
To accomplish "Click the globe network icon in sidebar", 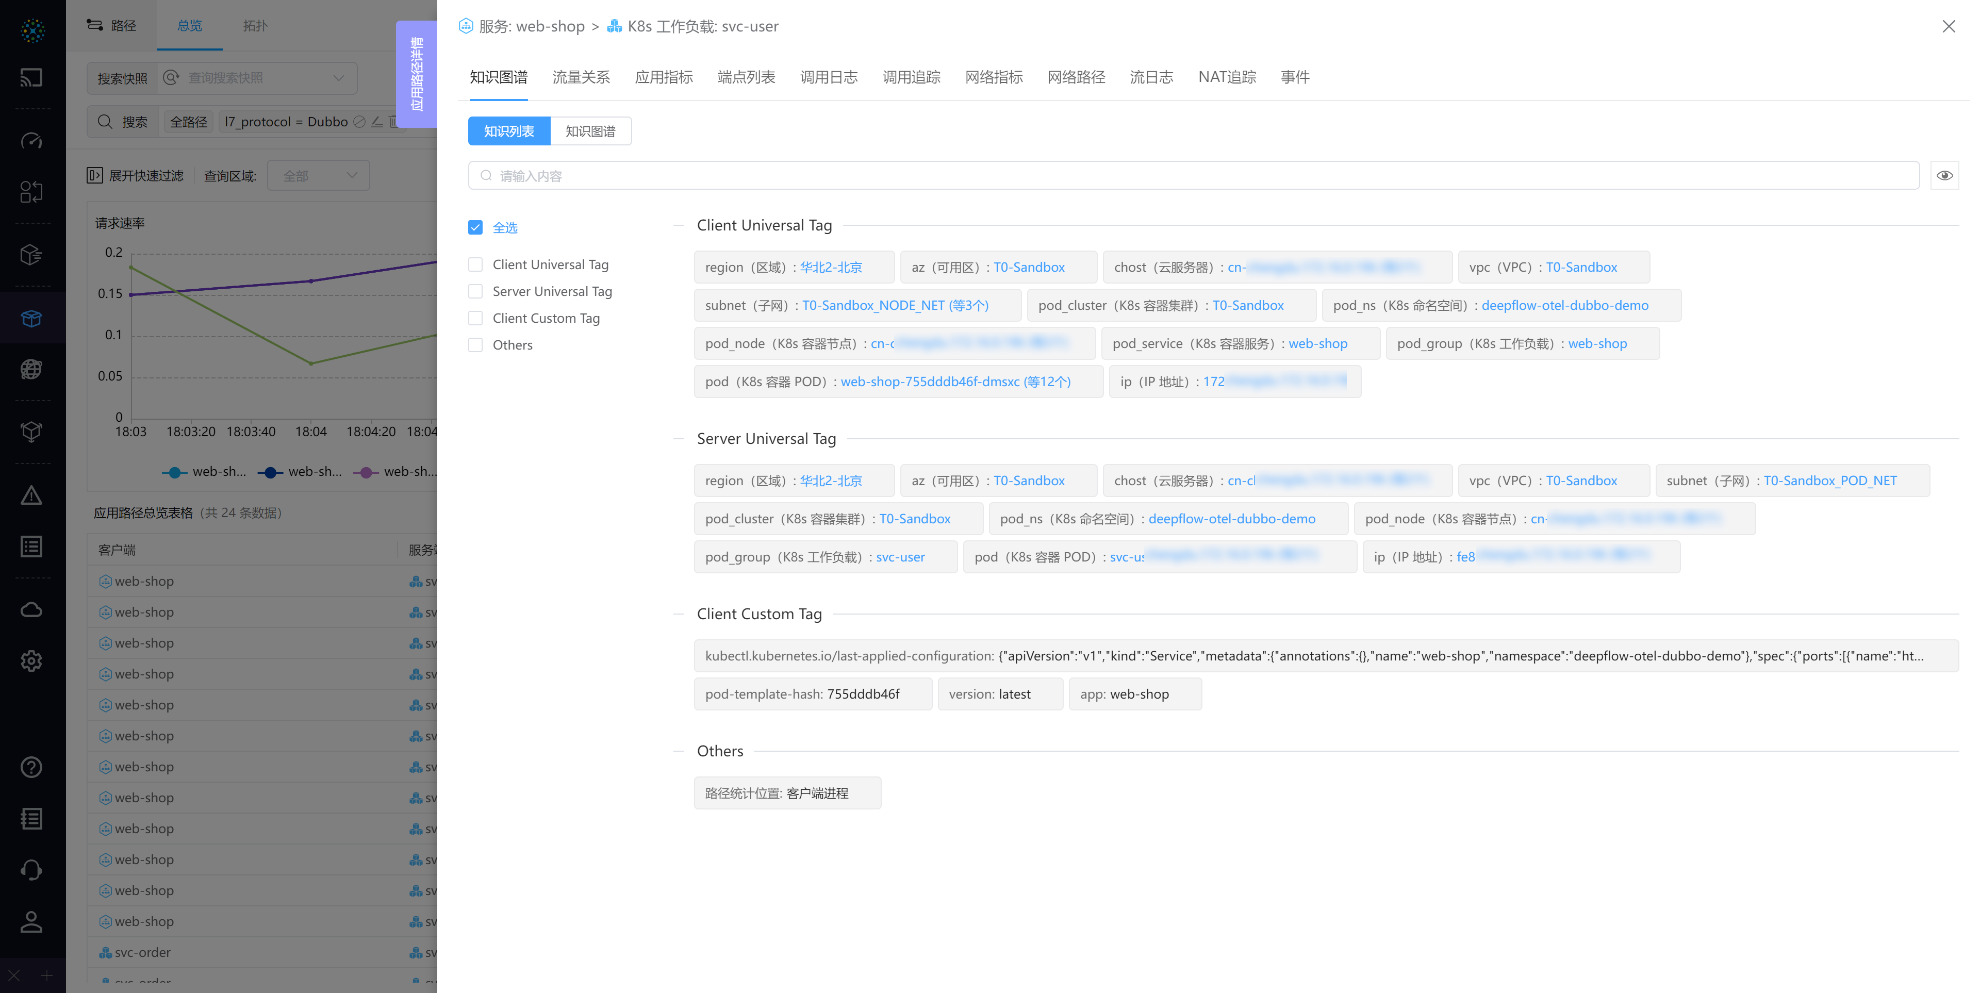I will tap(31, 369).
